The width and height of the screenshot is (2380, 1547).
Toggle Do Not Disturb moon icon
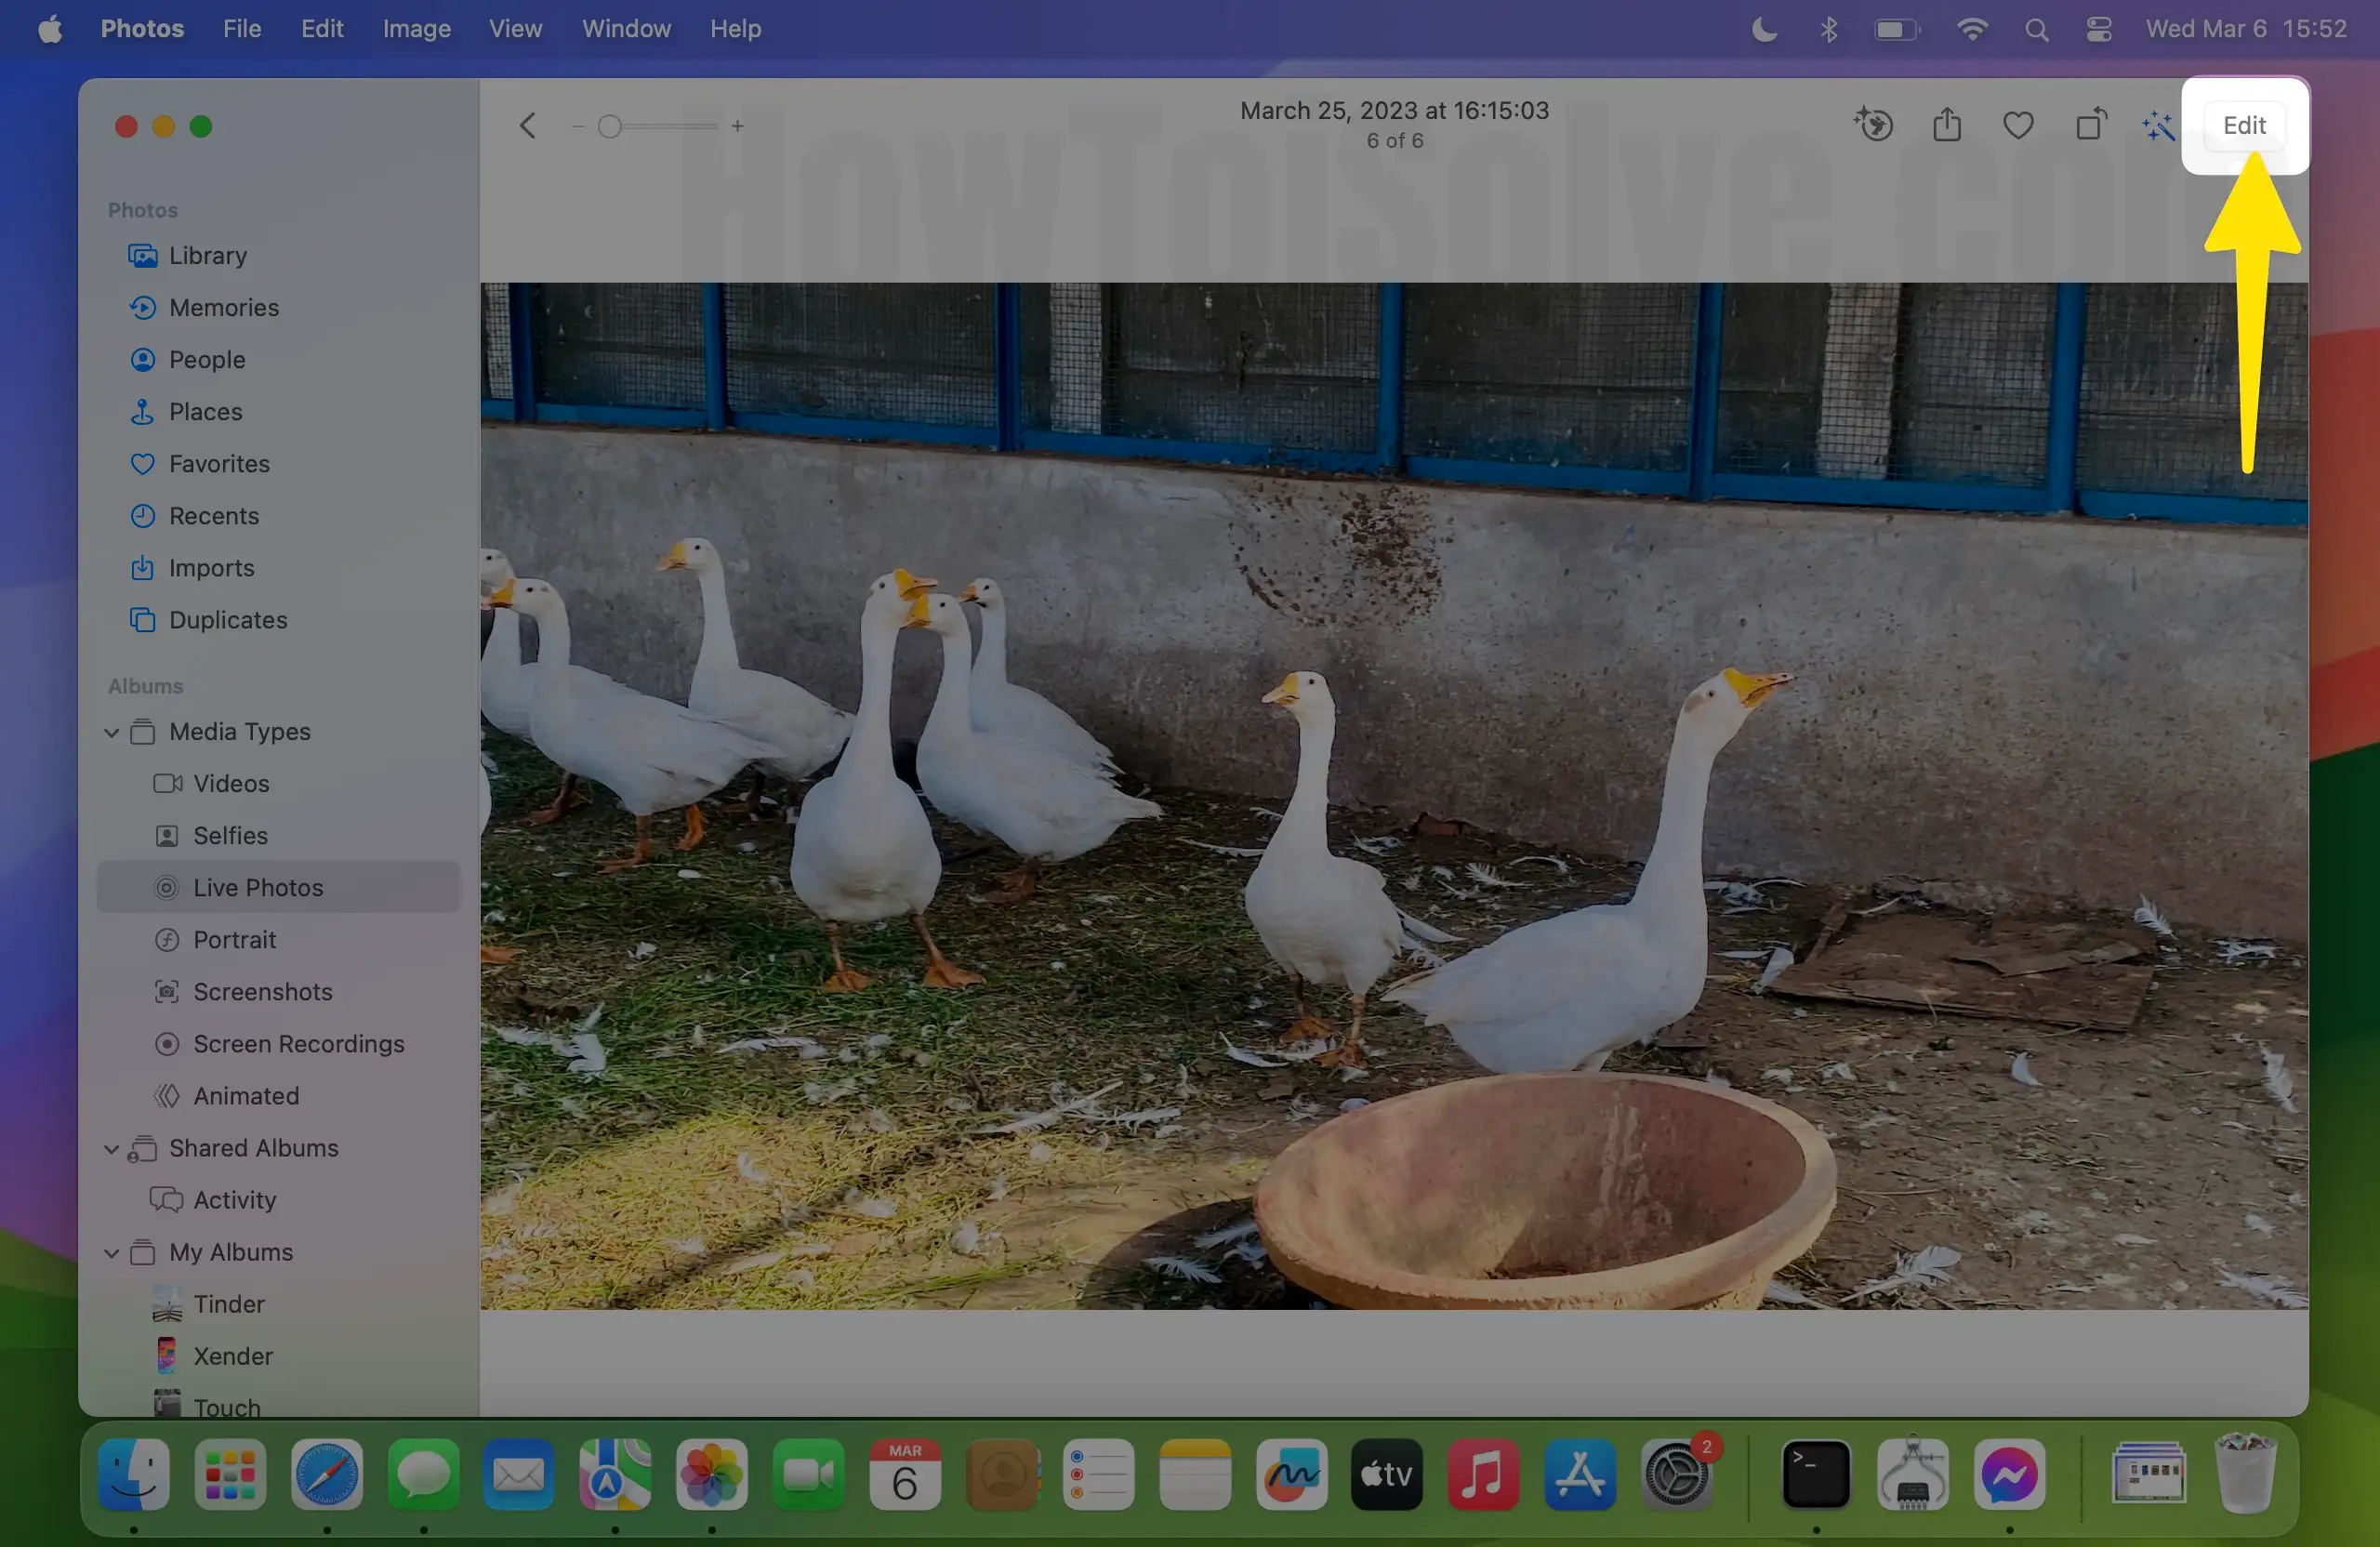[1764, 29]
